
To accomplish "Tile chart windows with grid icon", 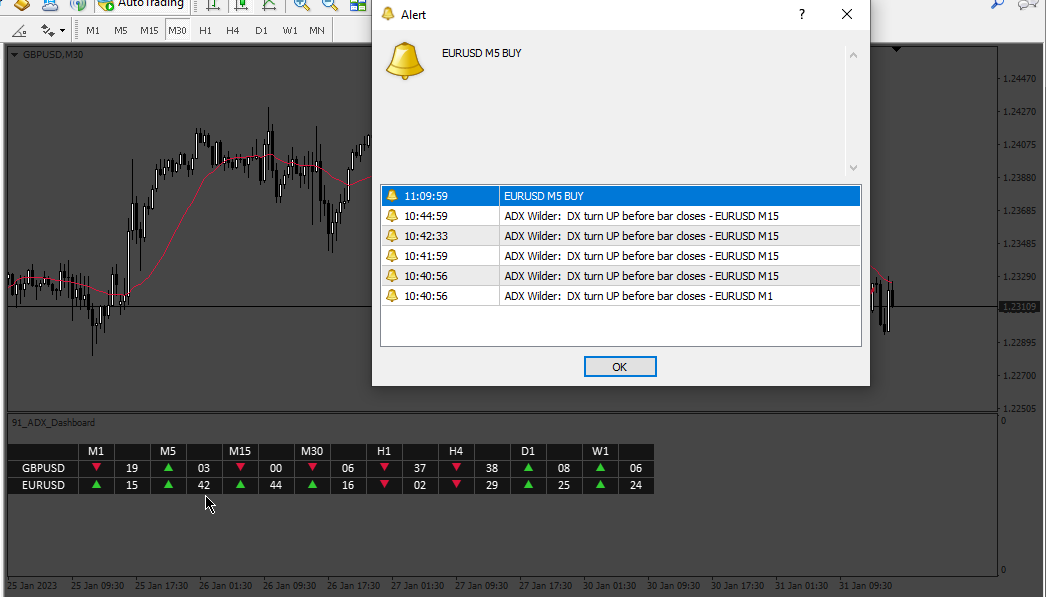I will coord(358,5).
